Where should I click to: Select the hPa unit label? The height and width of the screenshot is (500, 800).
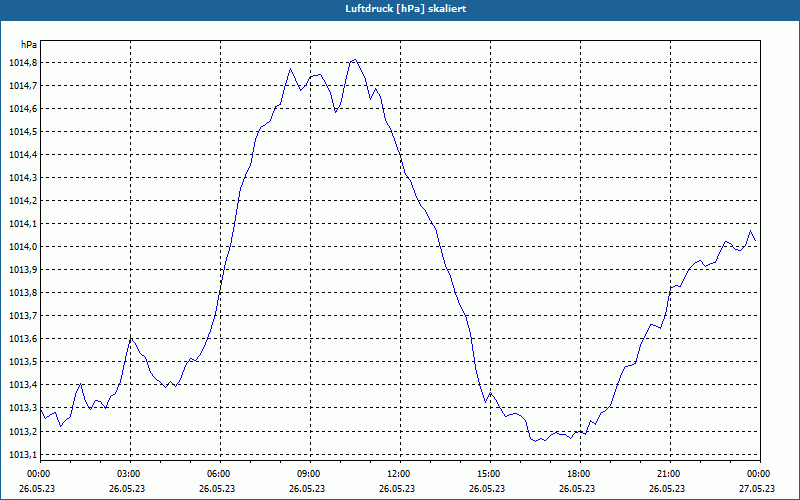pyautogui.click(x=29, y=44)
